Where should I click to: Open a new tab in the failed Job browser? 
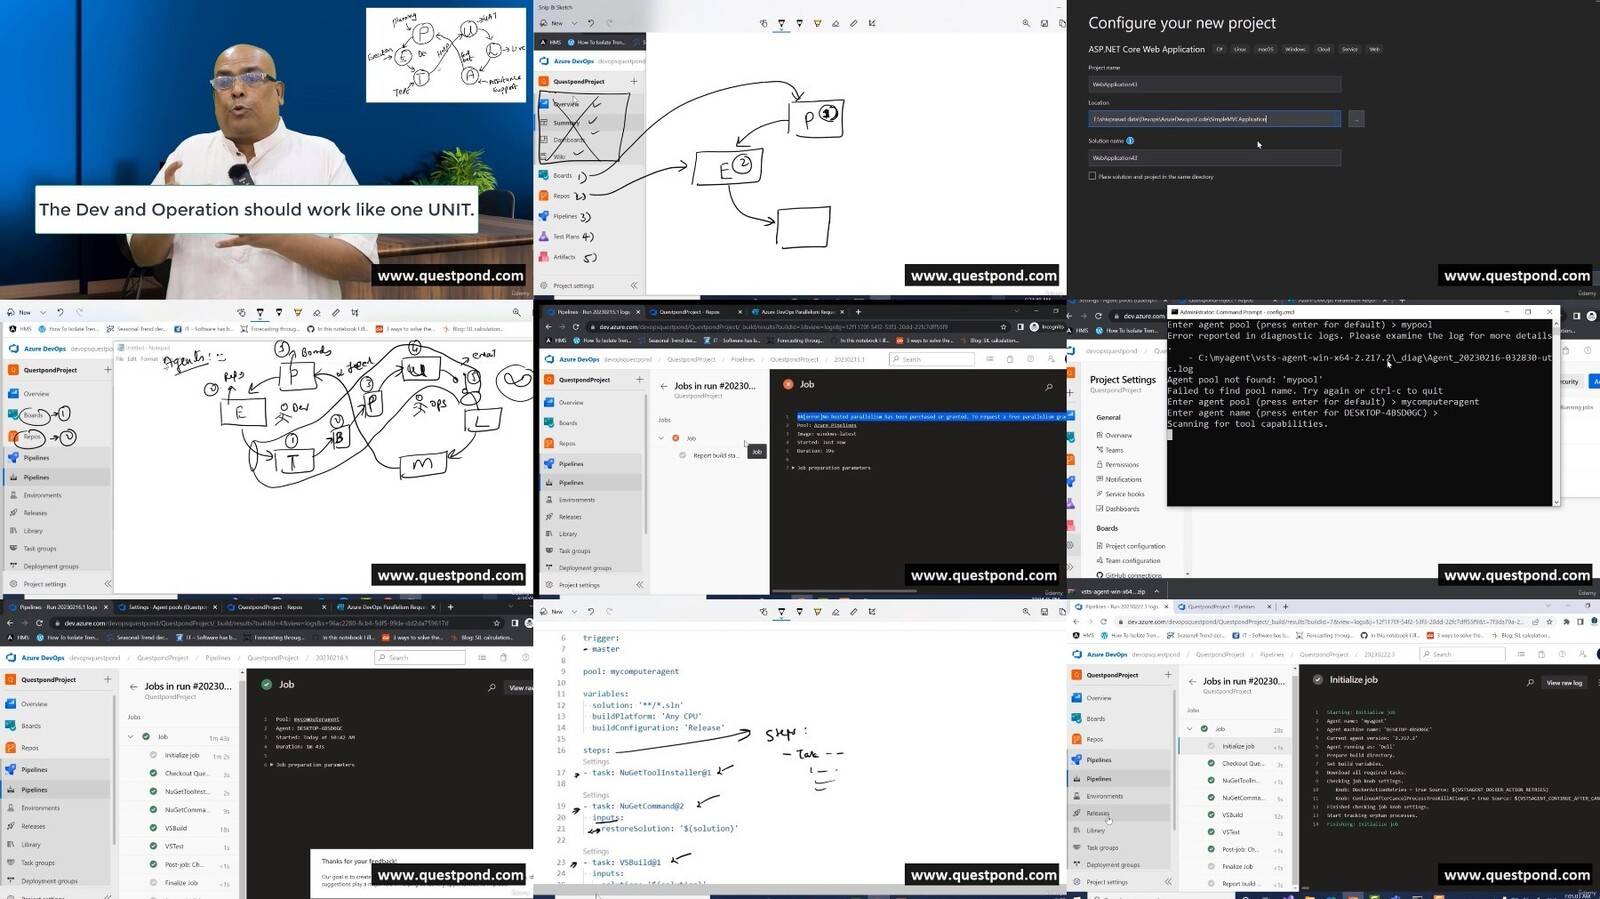tap(858, 312)
